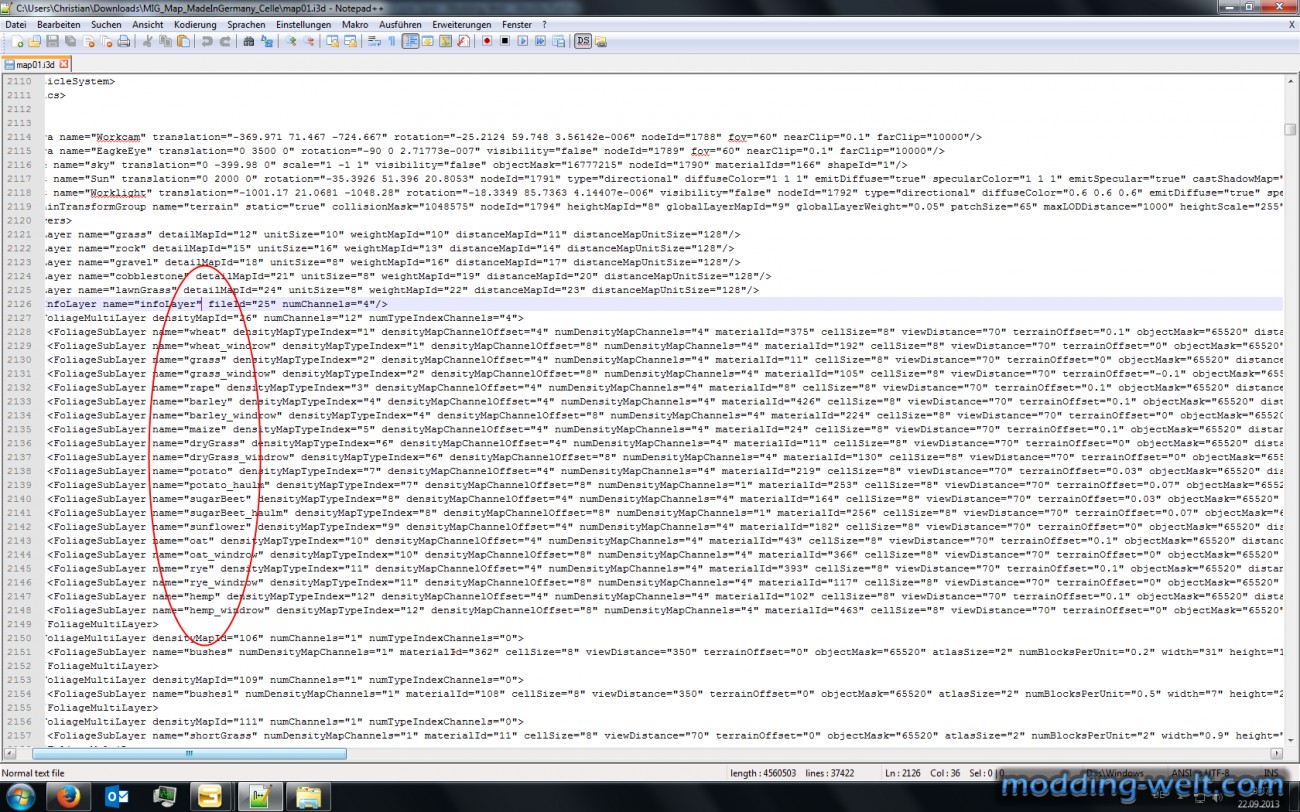The height and width of the screenshot is (812, 1300).
Task: Open the Datei menu
Action: [16, 24]
